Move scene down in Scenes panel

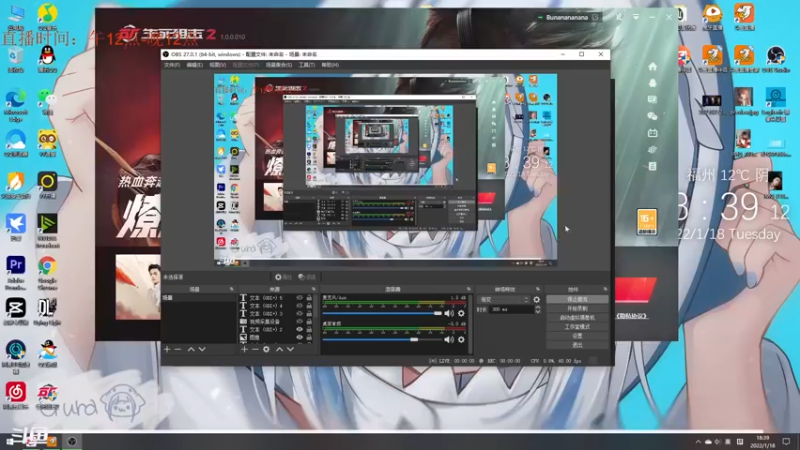click(202, 349)
